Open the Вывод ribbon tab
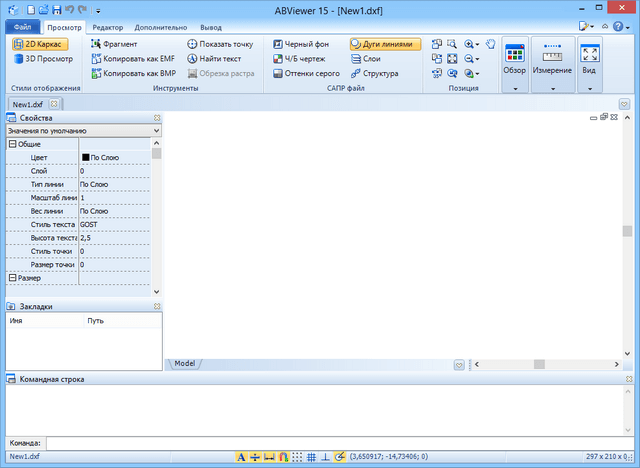This screenshot has width=640, height=468. [212, 27]
